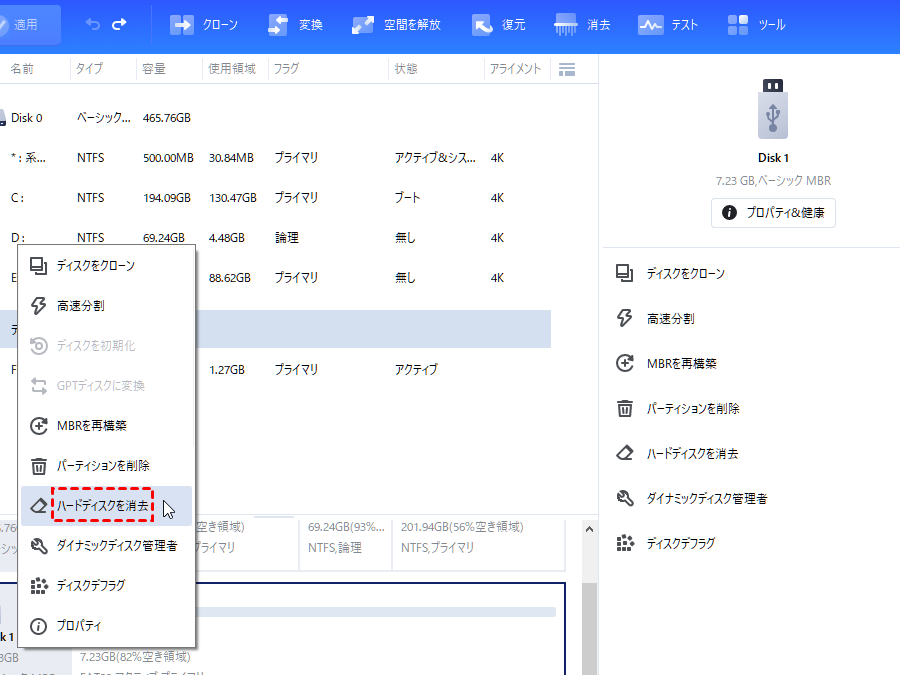The height and width of the screenshot is (675, 900).
Task: Open the 復元 recovery tool
Action: [x=499, y=22]
